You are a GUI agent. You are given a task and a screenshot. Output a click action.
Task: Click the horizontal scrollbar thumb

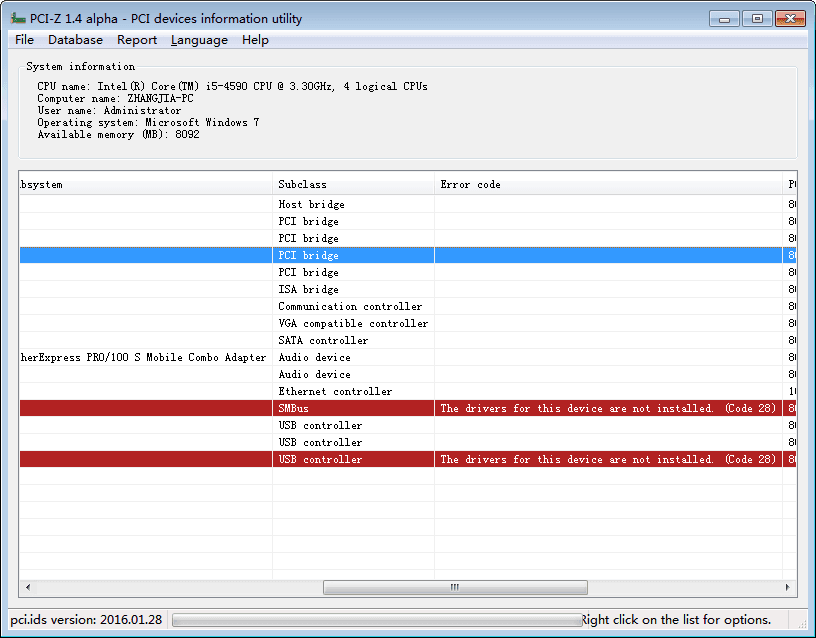pos(455,588)
